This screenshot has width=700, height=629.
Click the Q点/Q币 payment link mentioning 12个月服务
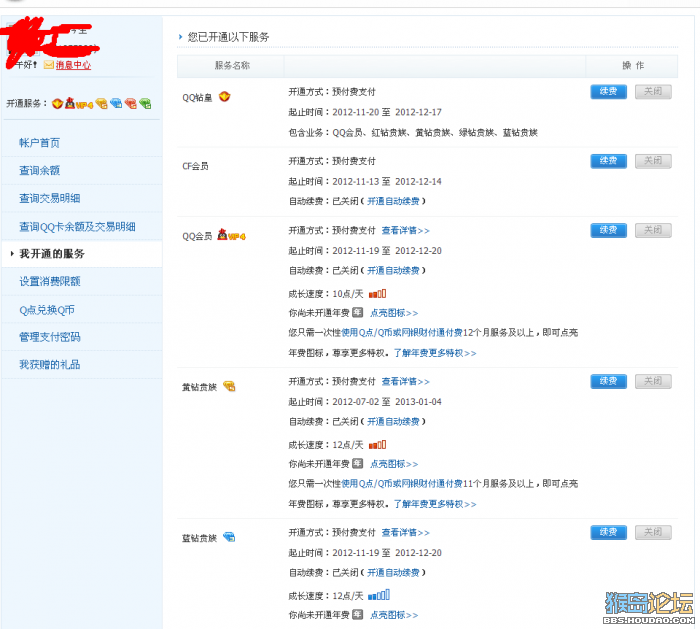[402, 333]
